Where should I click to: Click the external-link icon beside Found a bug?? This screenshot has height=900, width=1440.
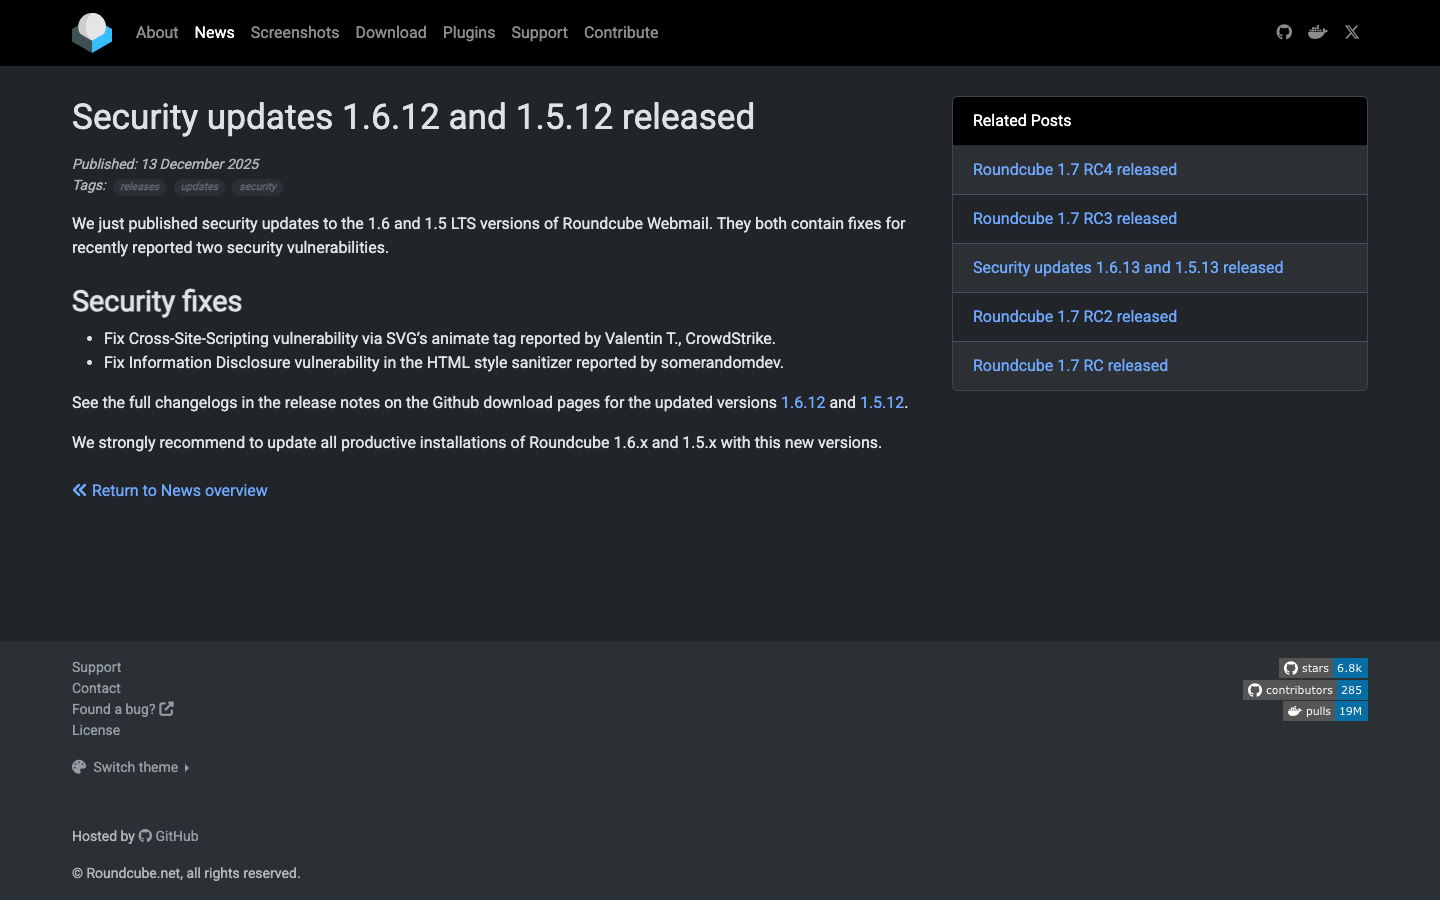point(167,708)
